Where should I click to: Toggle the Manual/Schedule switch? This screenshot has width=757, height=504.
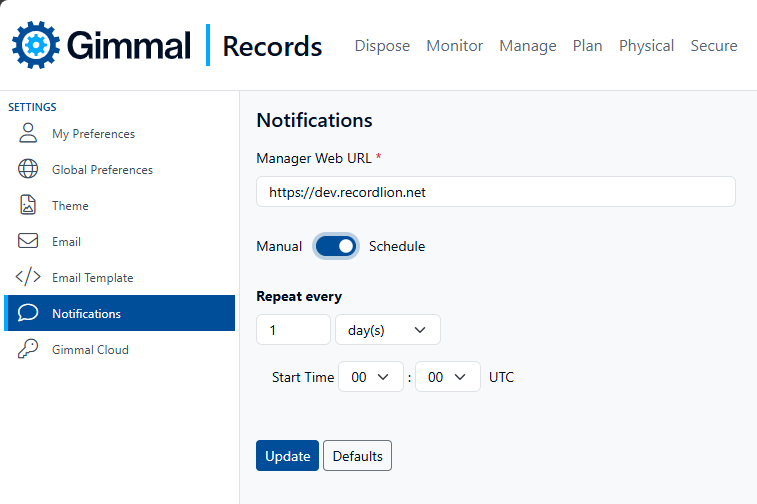336,246
